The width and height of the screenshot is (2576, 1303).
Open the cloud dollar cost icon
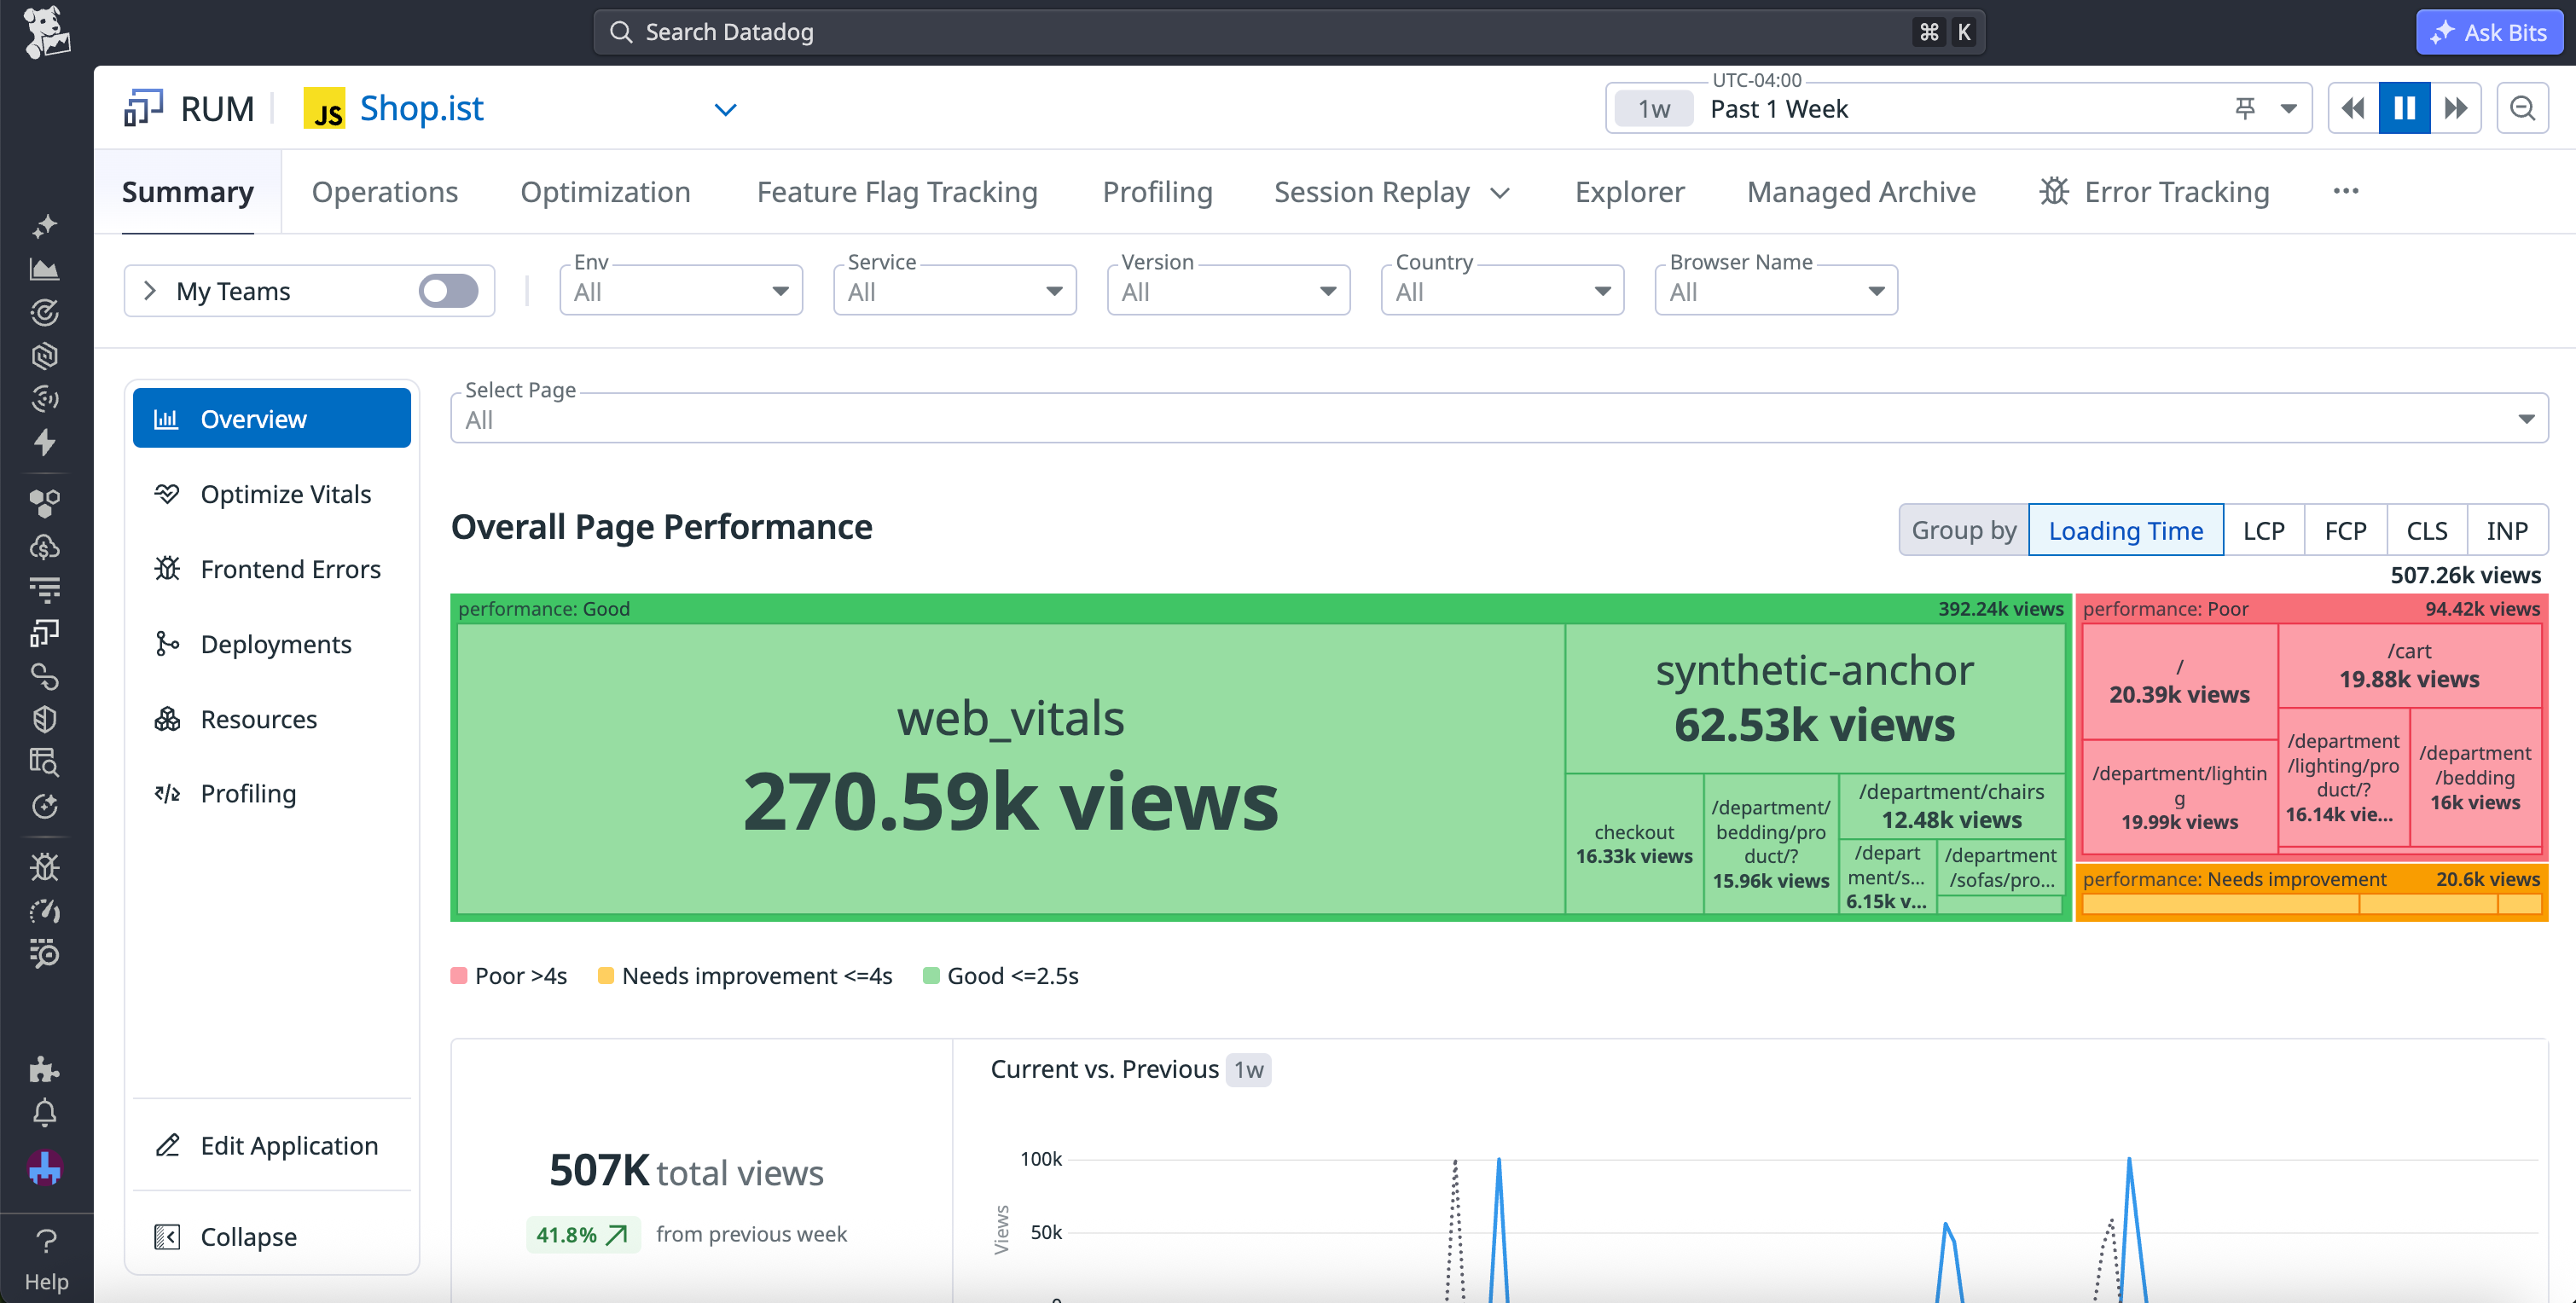pos(44,547)
